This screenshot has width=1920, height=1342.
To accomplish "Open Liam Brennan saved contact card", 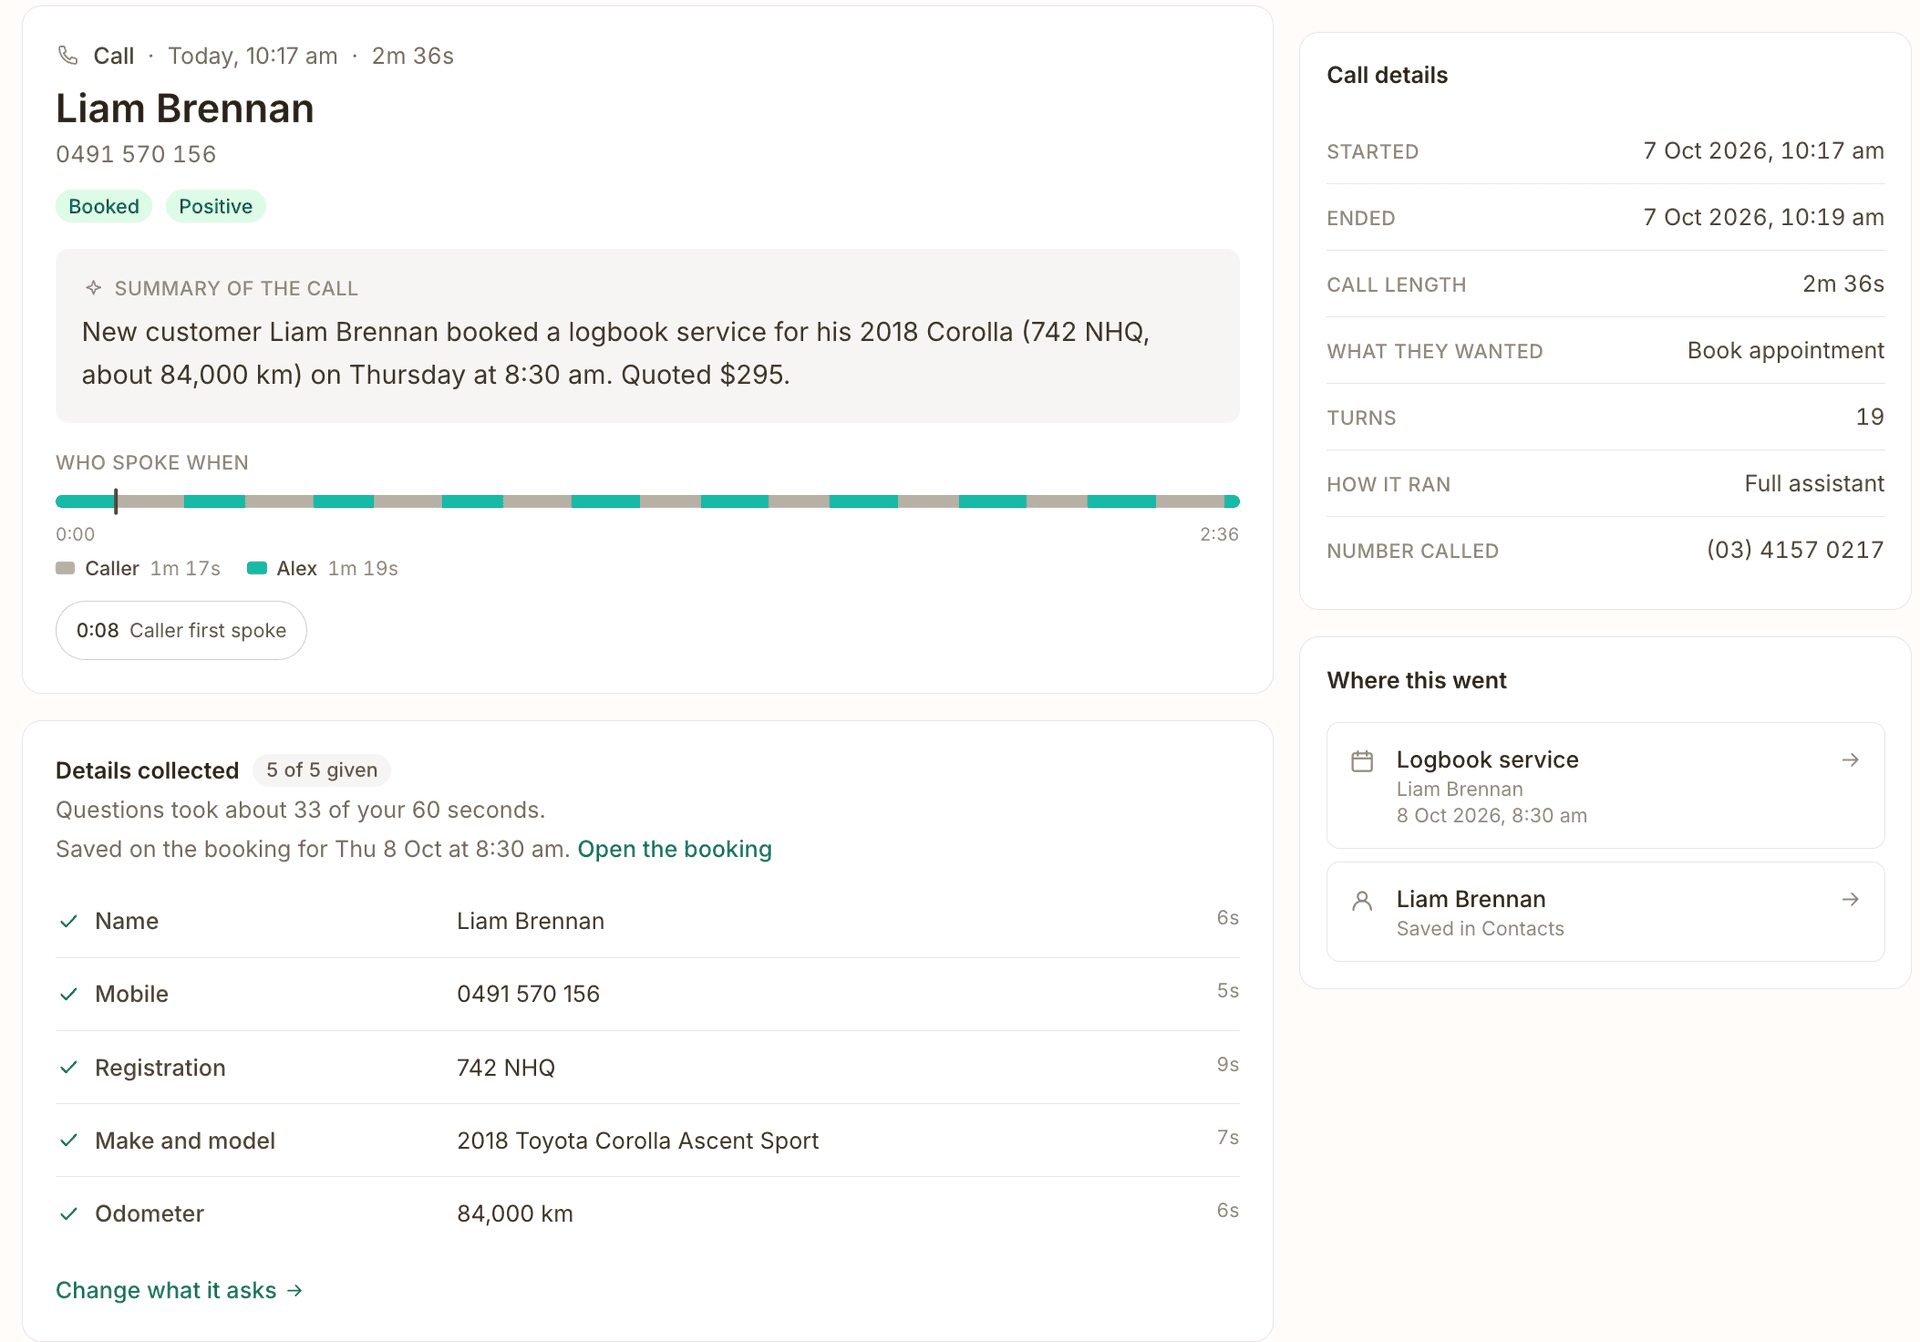I will pos(1605,912).
